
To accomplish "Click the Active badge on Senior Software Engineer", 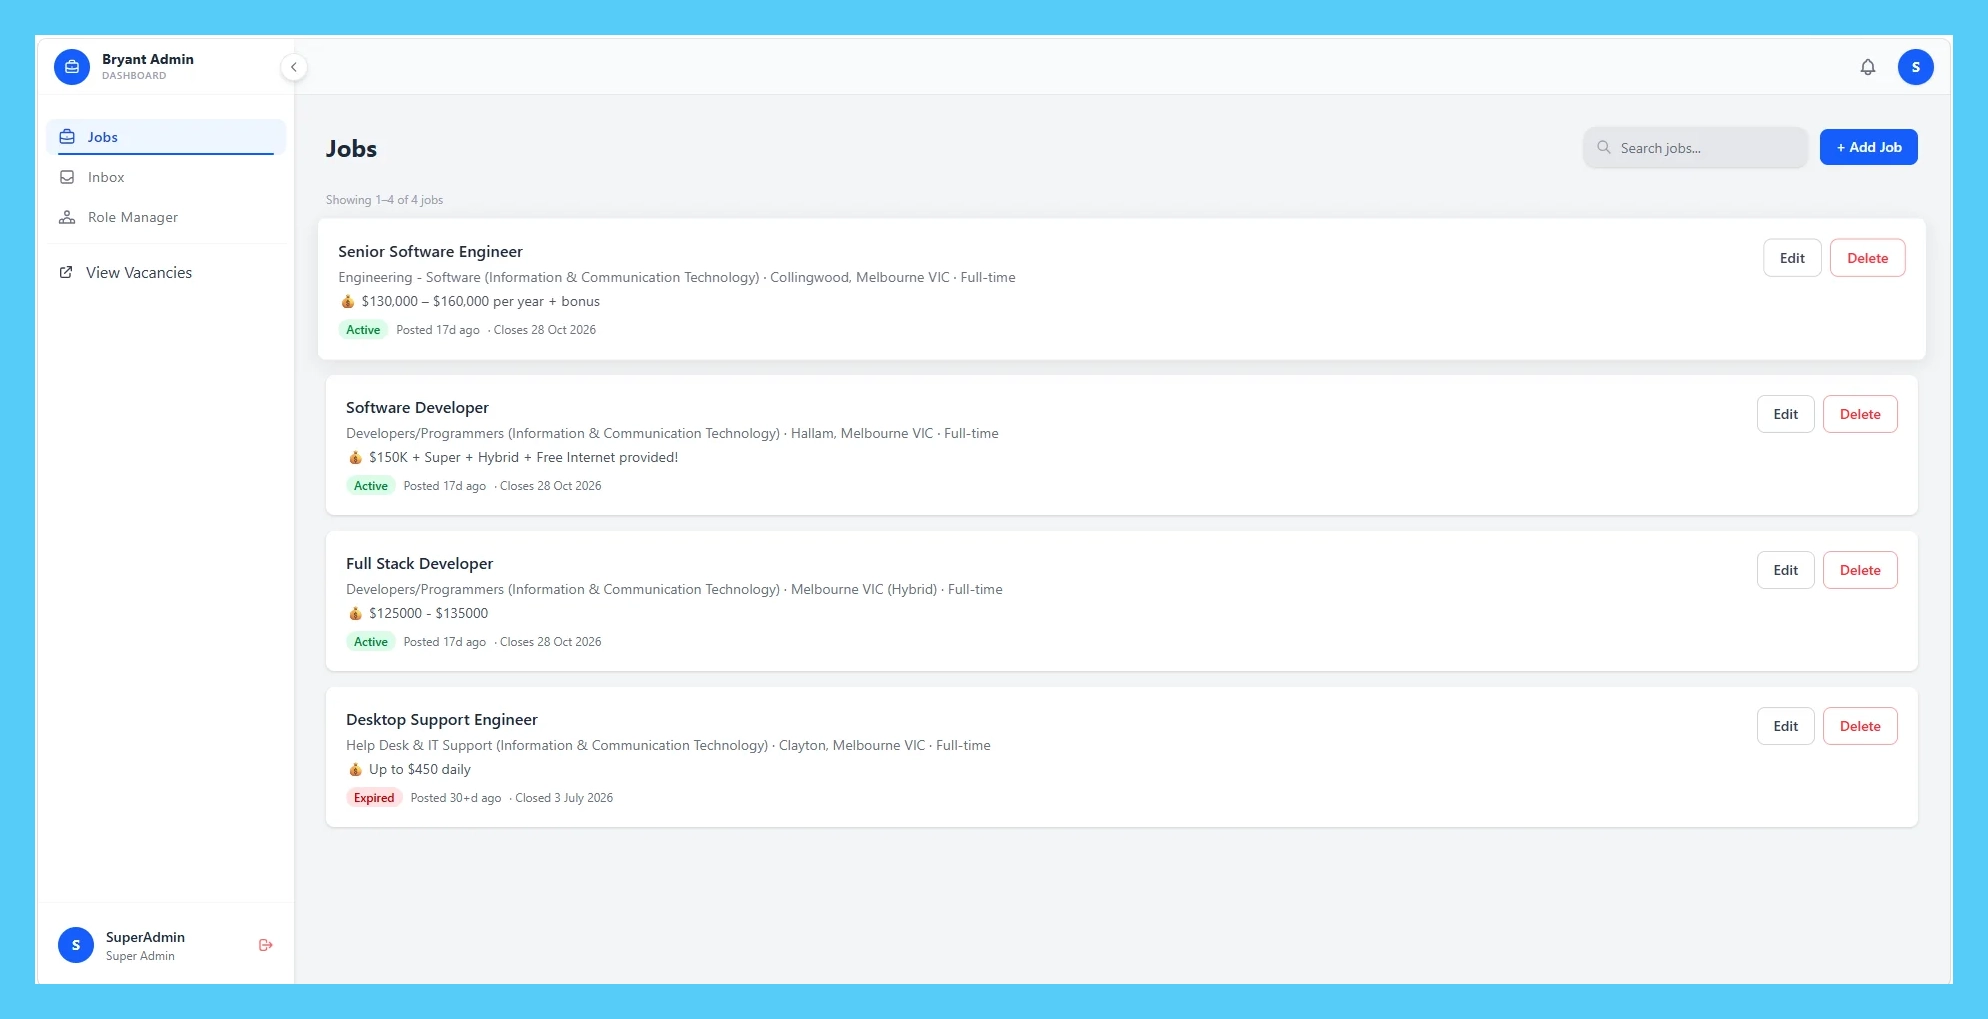I will click(363, 330).
